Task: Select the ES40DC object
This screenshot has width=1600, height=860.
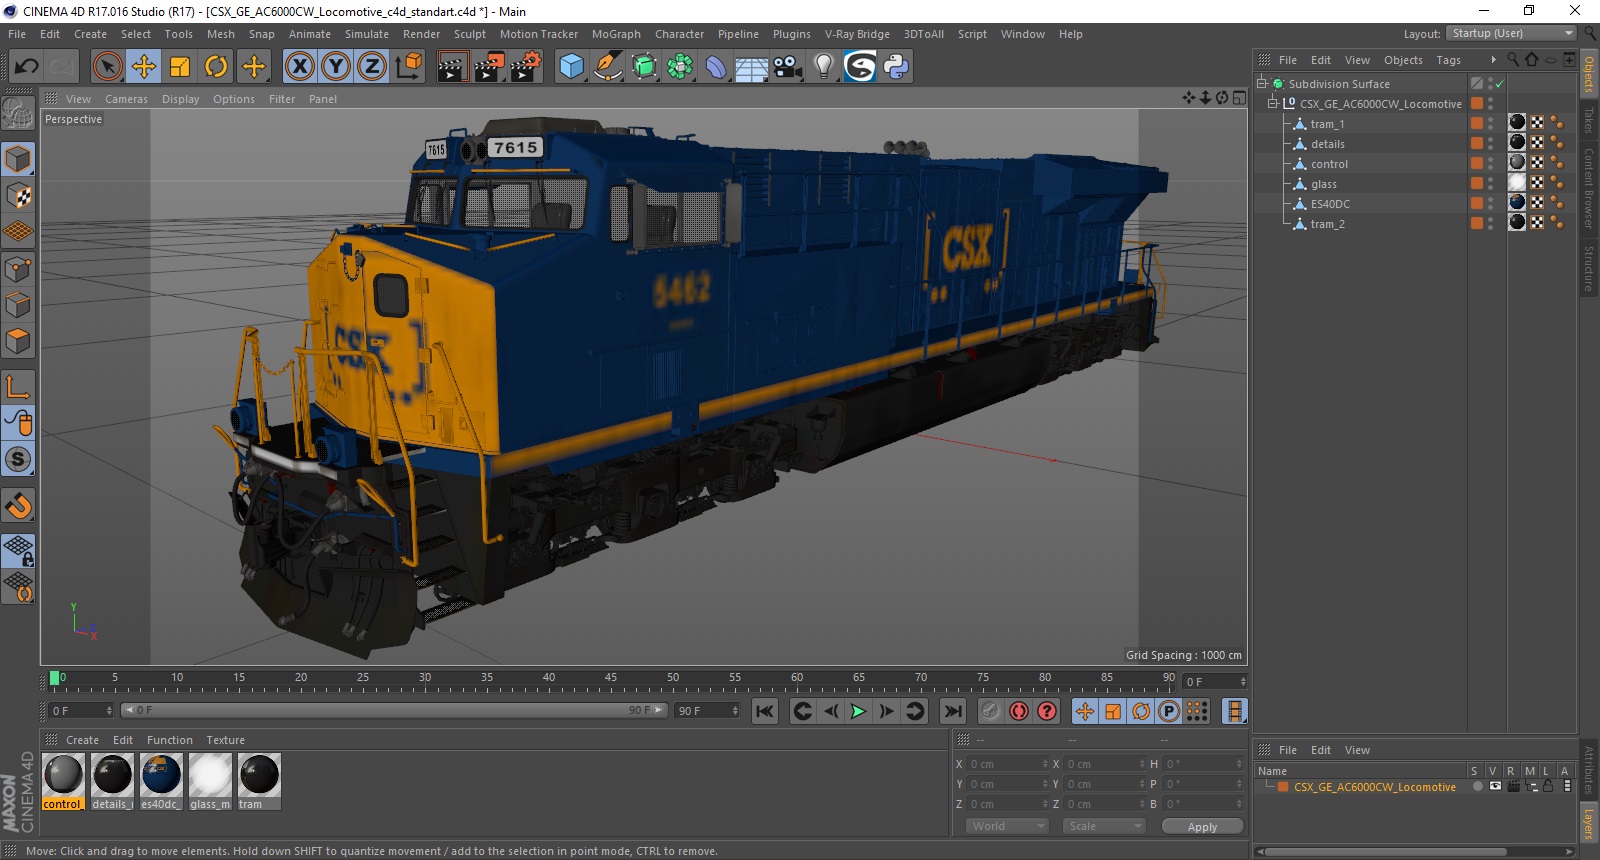Action: tap(1330, 204)
